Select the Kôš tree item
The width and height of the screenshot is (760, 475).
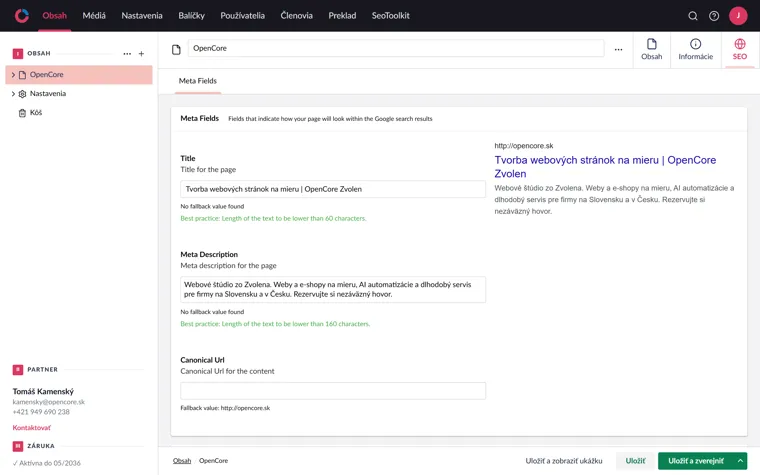tap(36, 113)
